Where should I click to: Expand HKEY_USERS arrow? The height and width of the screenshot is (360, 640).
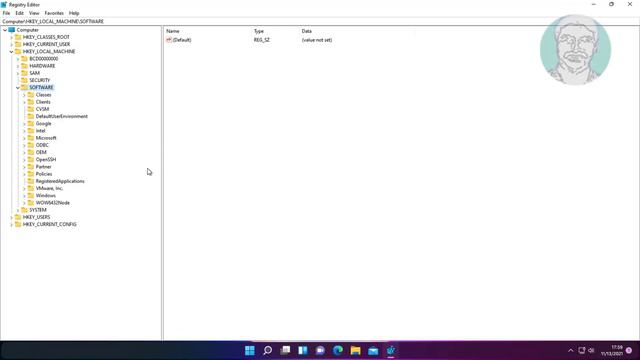coord(11,217)
